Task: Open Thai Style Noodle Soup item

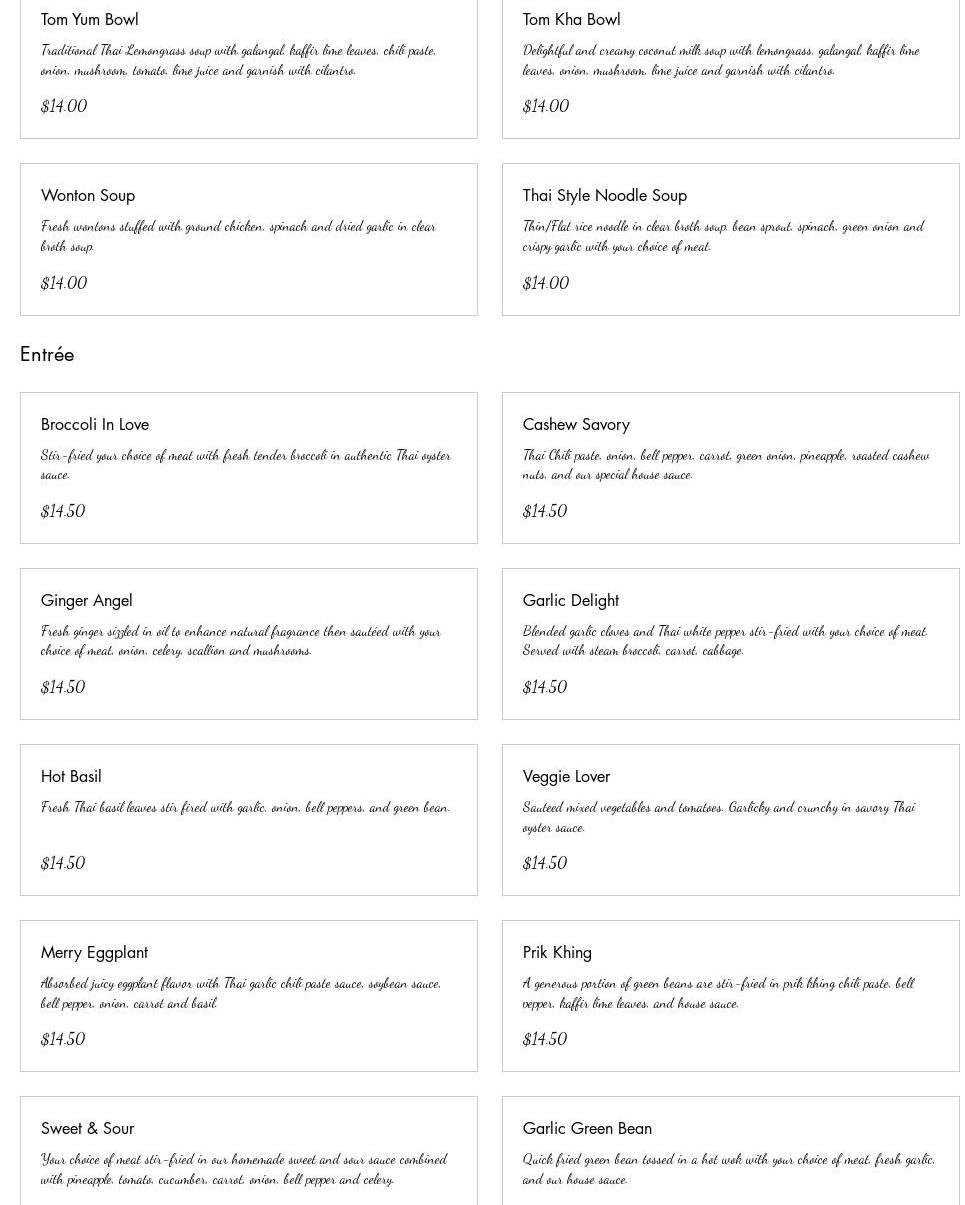Action: point(604,195)
